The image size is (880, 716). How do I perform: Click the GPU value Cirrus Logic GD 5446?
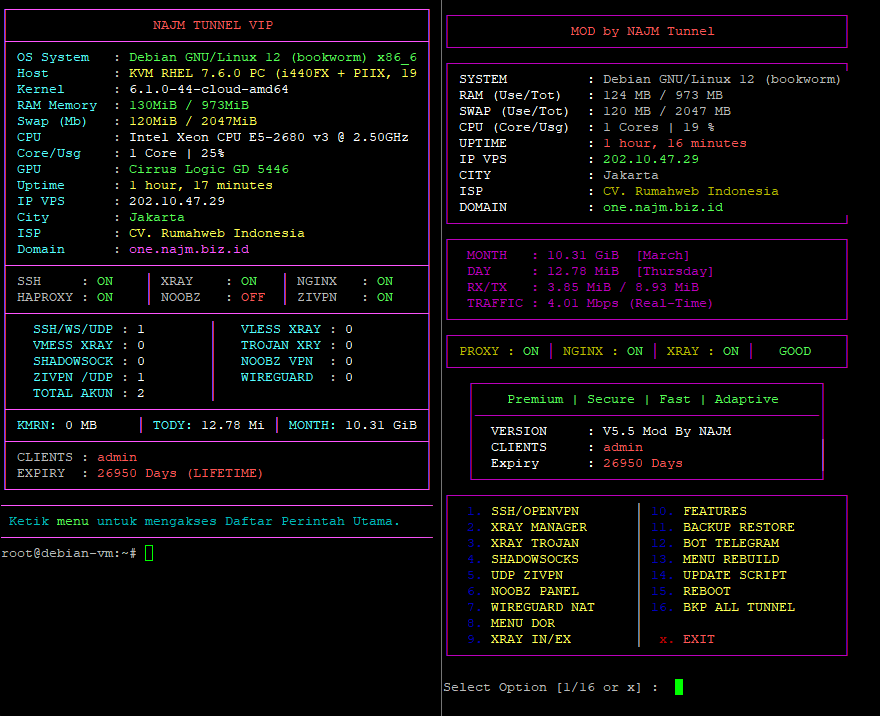coord(209,169)
